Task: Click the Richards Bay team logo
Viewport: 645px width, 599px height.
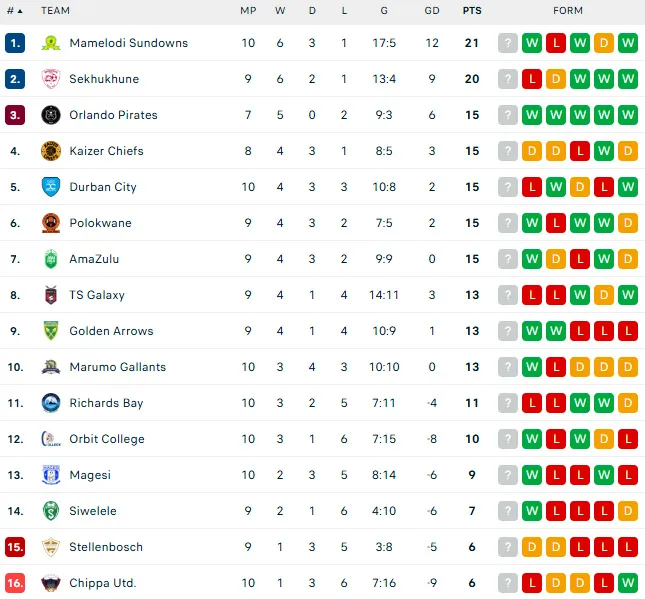Action: (x=51, y=403)
